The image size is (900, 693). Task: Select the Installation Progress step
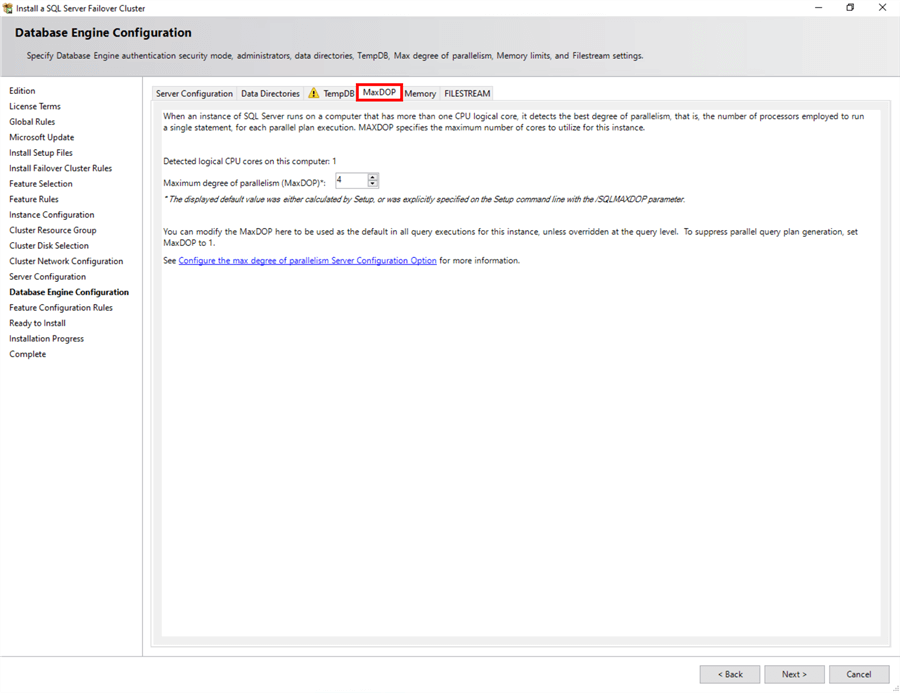click(46, 339)
